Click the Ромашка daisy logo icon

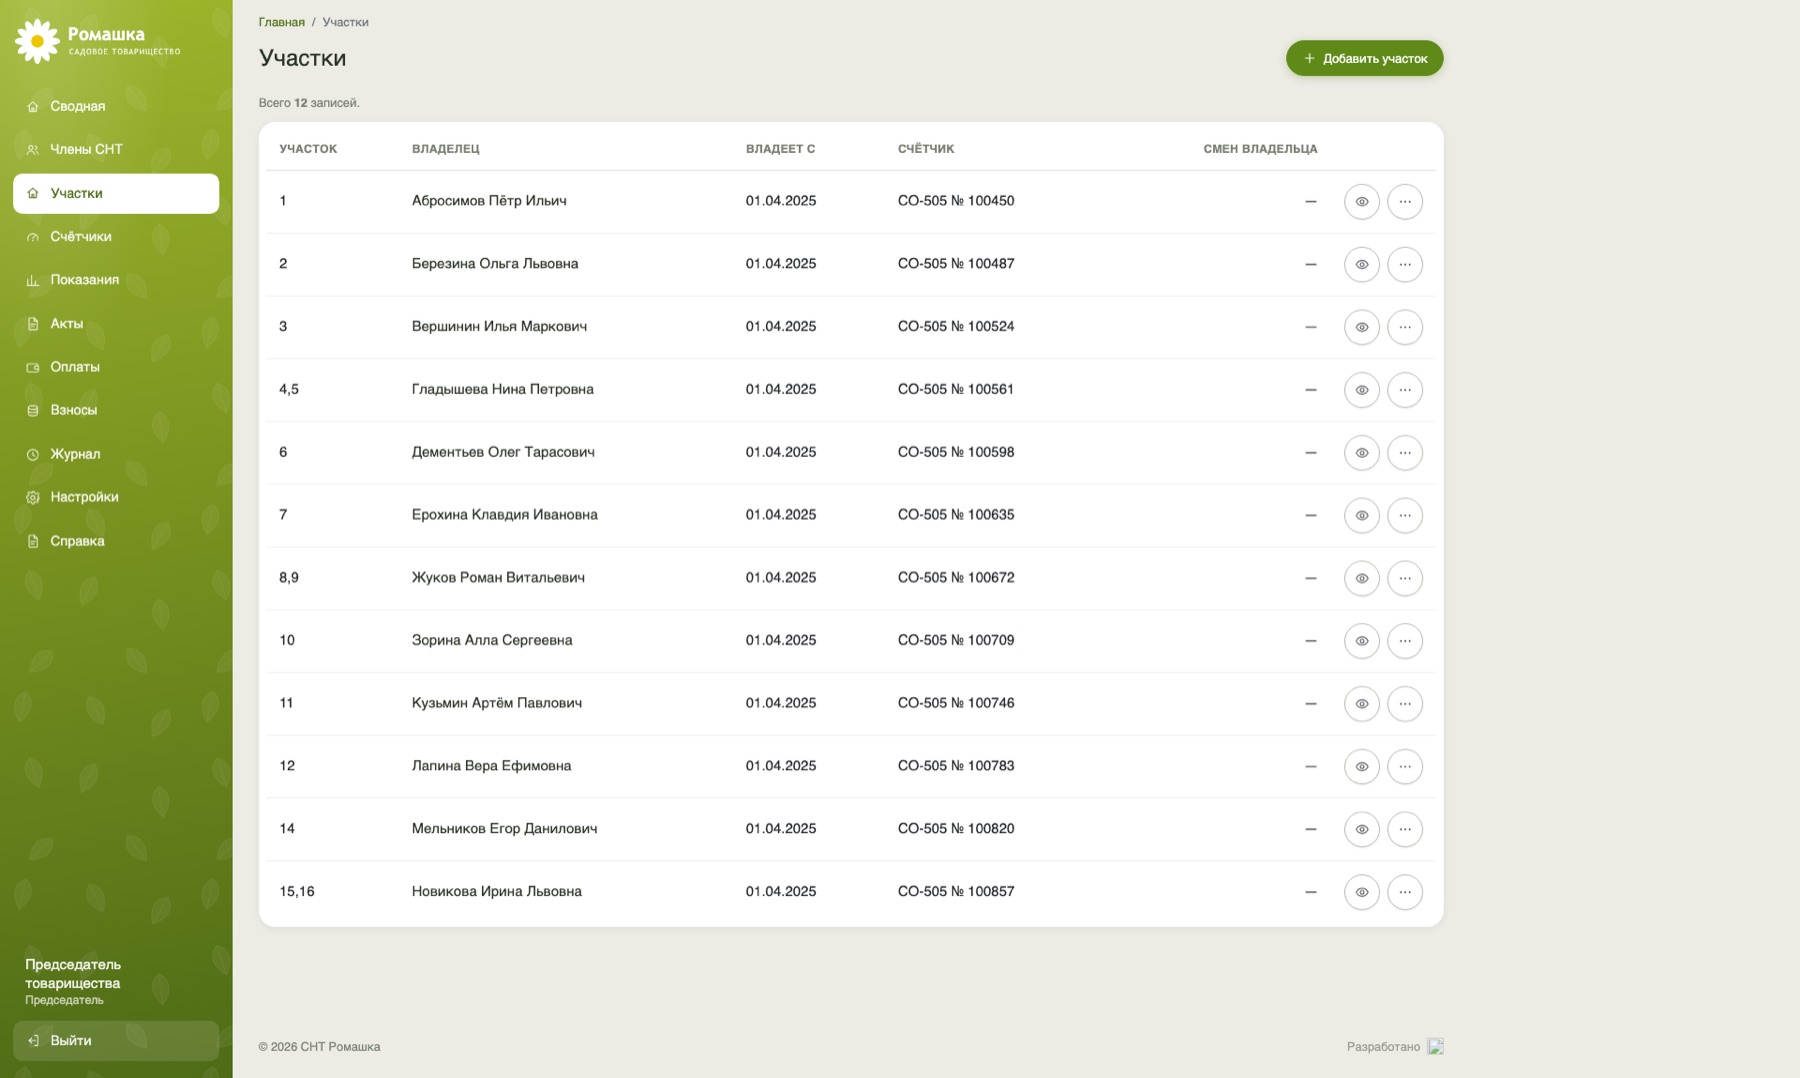click(x=38, y=41)
